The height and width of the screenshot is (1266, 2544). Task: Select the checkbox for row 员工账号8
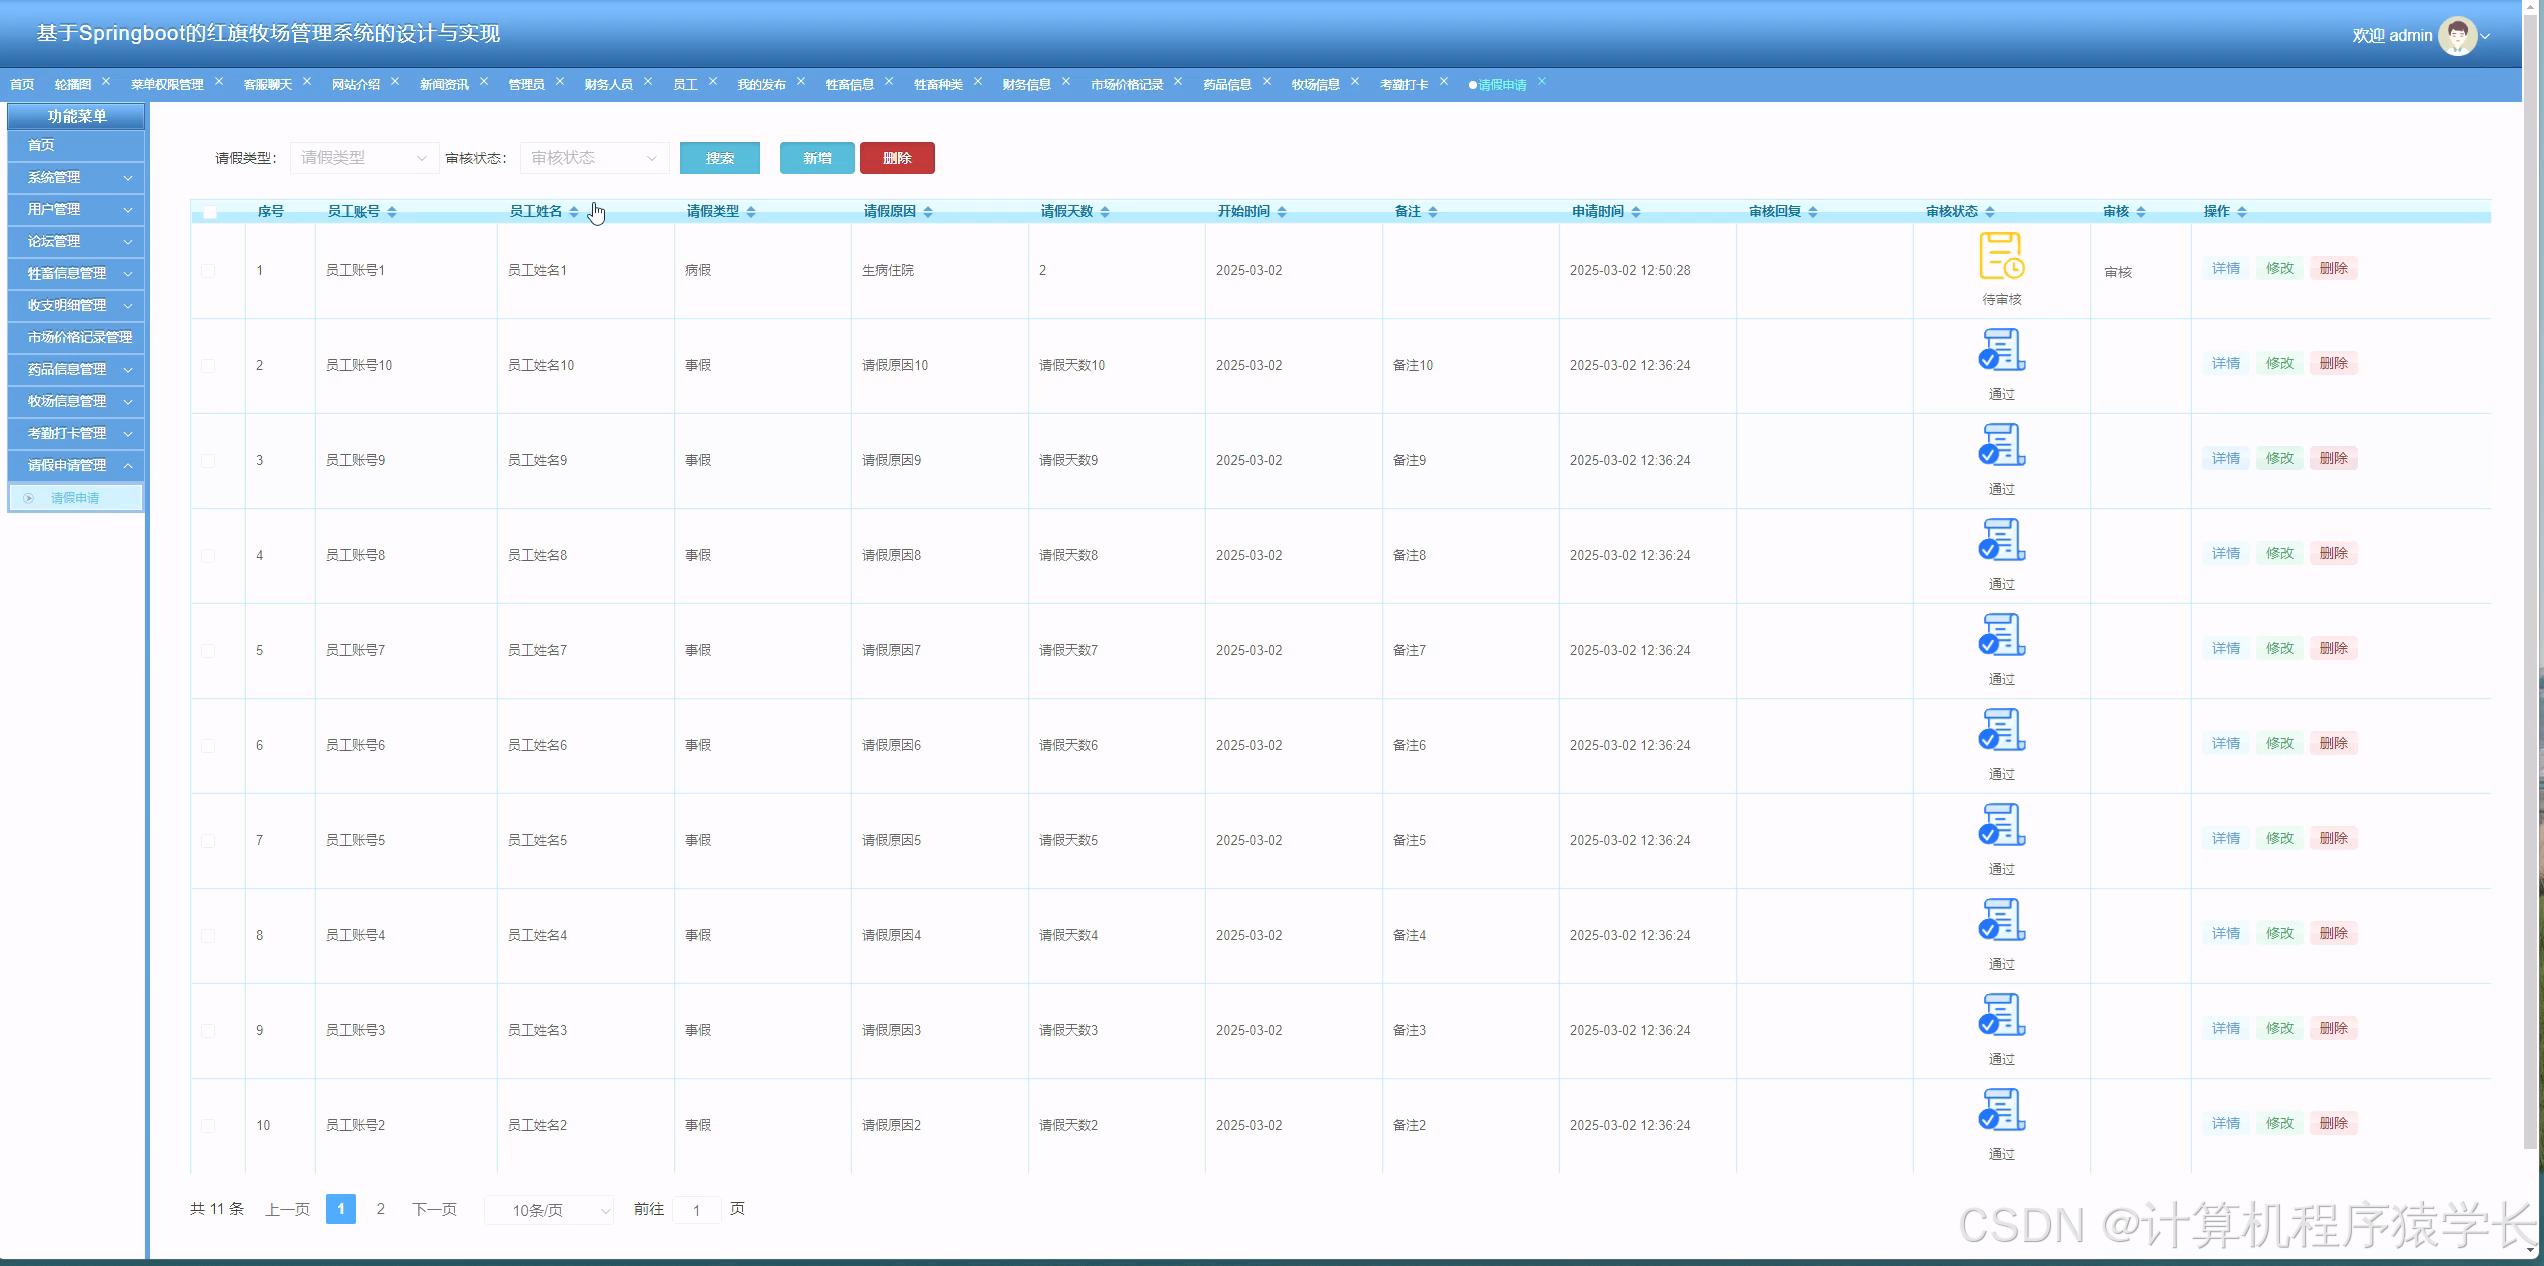208,556
